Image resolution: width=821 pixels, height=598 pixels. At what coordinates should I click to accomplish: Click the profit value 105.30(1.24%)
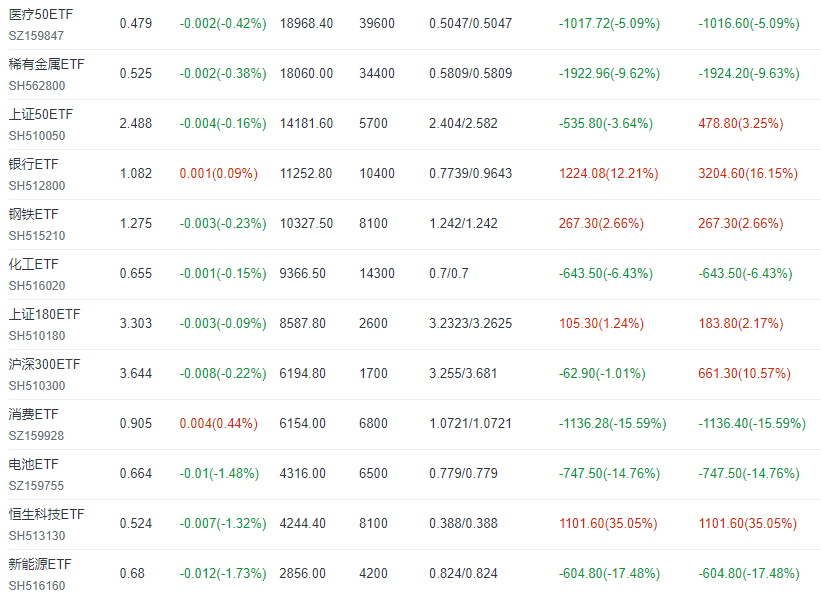601,324
